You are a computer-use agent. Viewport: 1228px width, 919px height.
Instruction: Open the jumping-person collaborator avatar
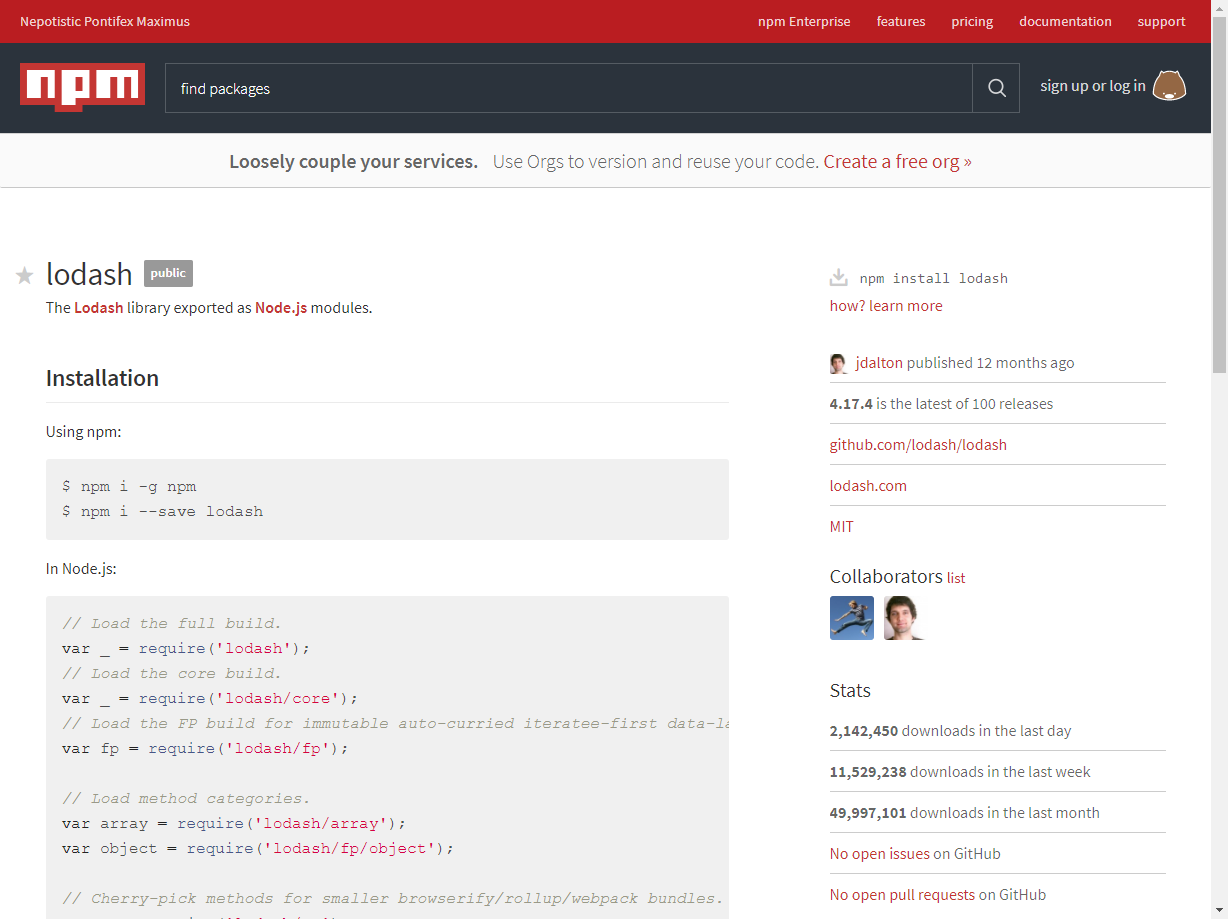(852, 618)
